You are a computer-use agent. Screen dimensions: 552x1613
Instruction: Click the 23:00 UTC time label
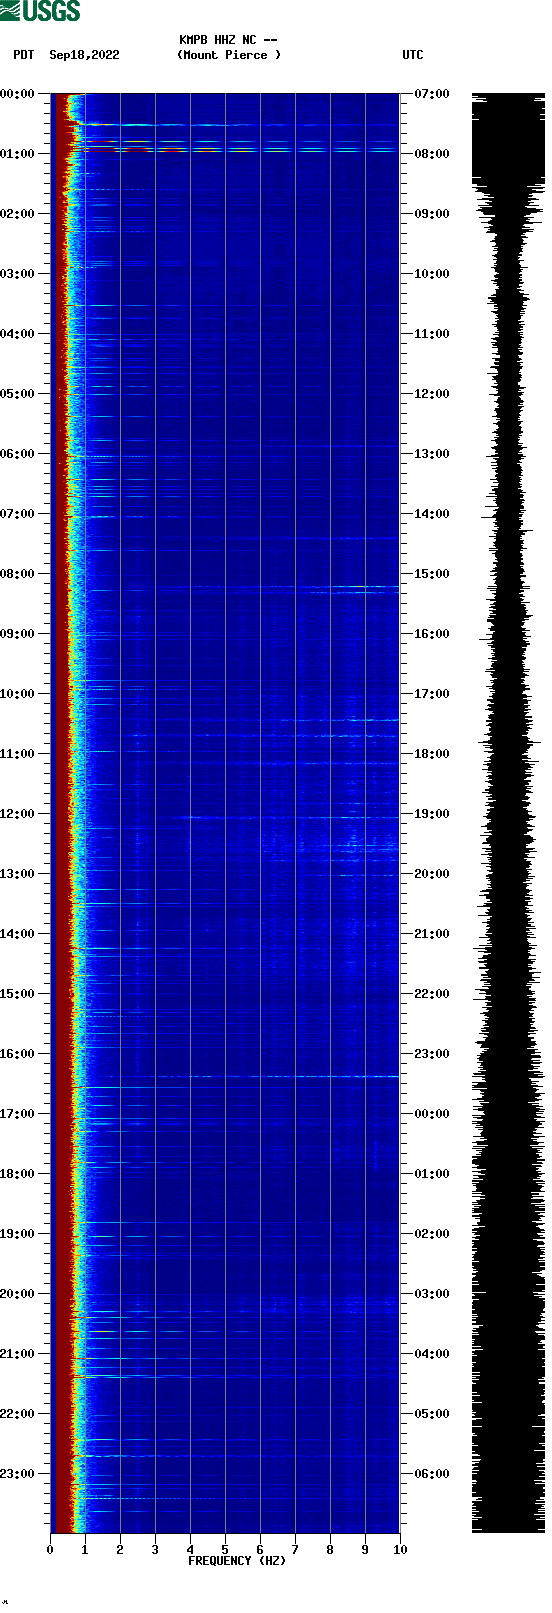(432, 1054)
